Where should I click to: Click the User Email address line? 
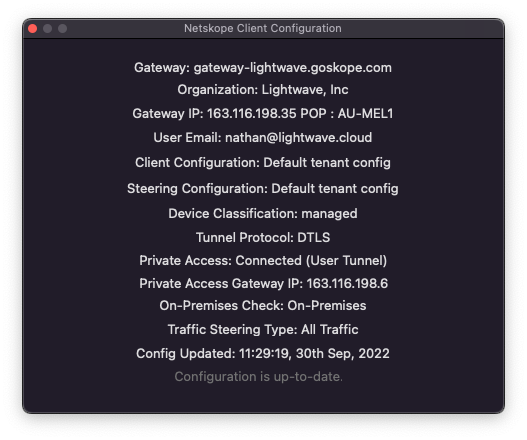point(263,137)
